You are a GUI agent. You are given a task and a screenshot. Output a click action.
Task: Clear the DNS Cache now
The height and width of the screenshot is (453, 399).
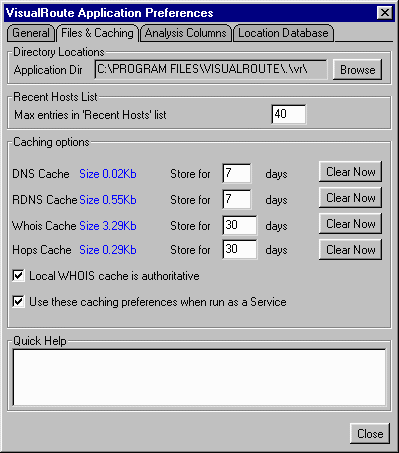point(350,172)
